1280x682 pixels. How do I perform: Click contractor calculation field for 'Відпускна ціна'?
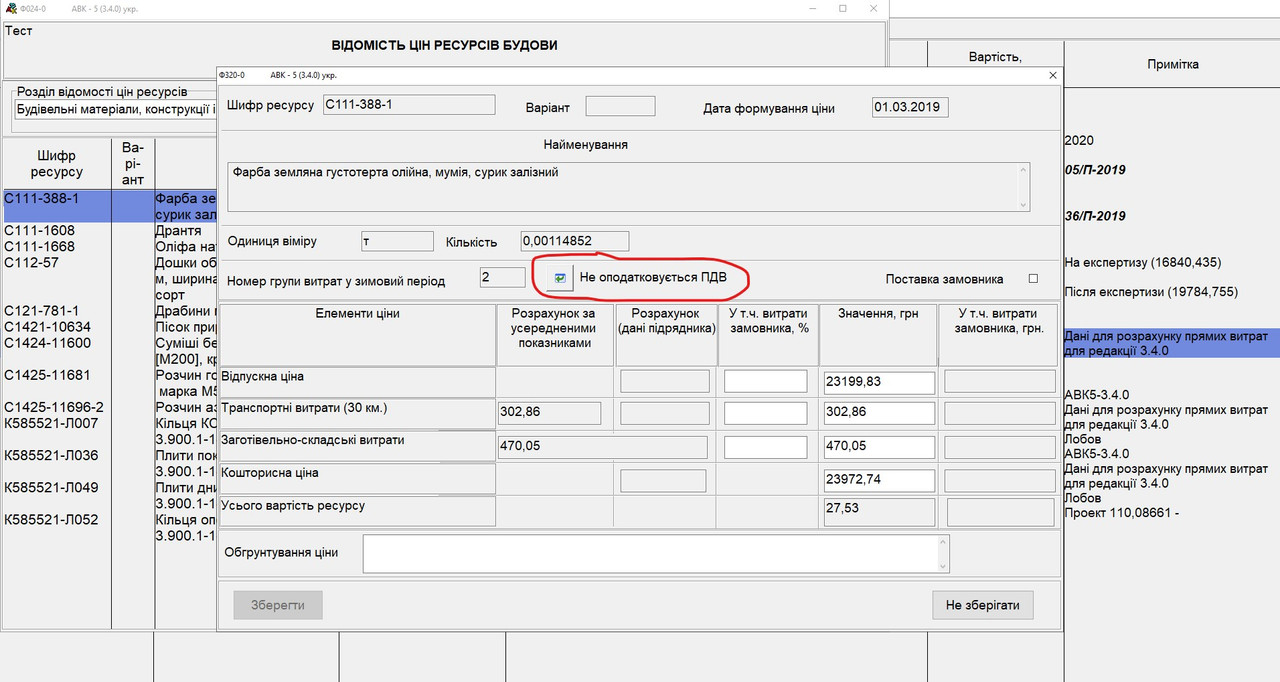point(665,381)
